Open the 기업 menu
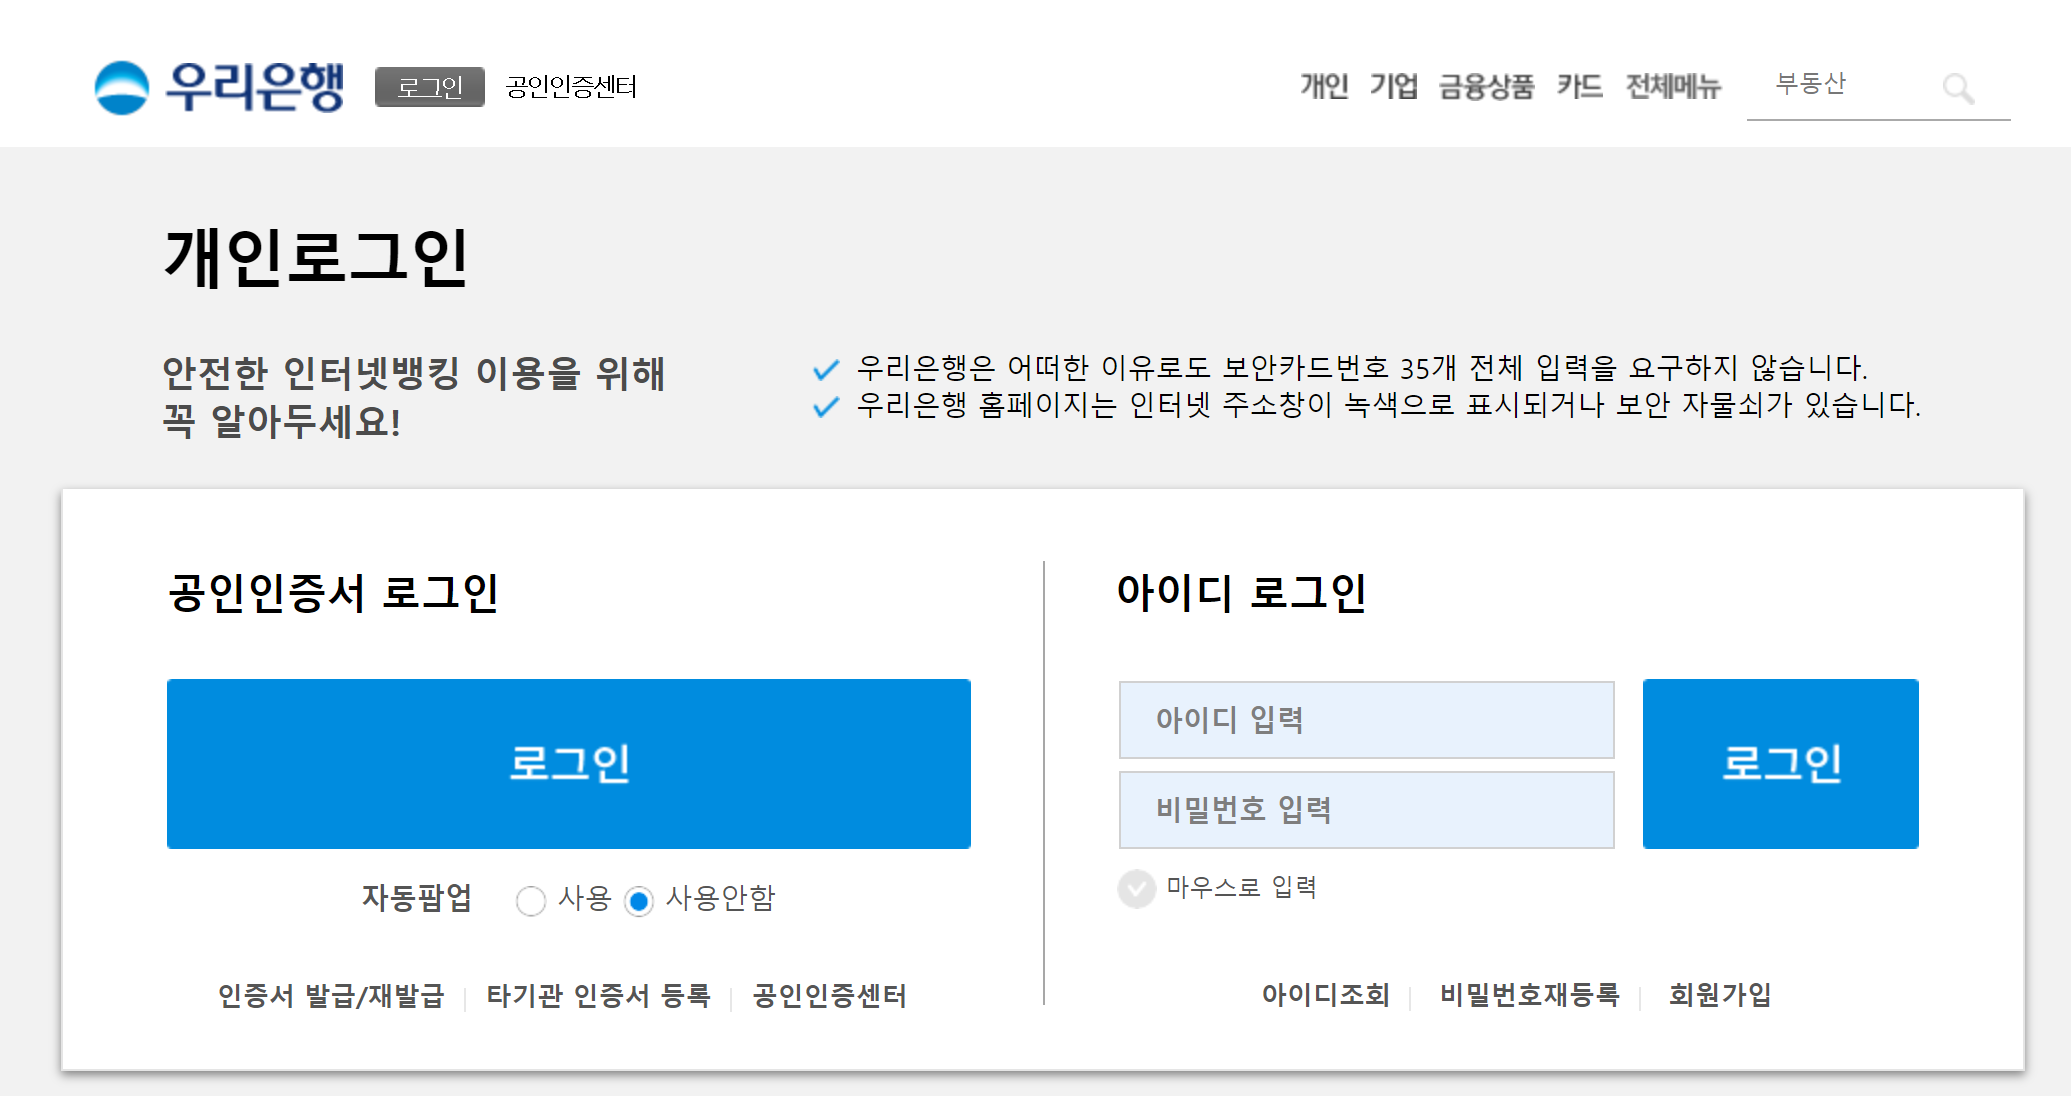 (1393, 87)
